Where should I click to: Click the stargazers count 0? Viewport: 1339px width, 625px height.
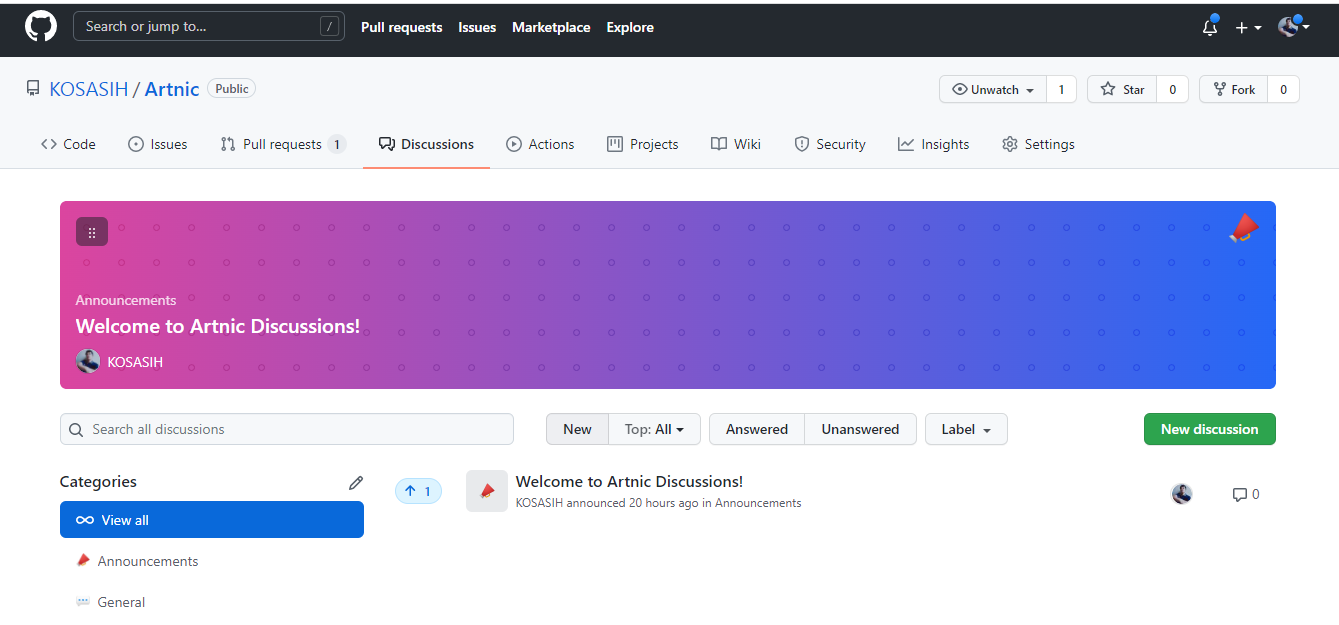pos(1172,89)
